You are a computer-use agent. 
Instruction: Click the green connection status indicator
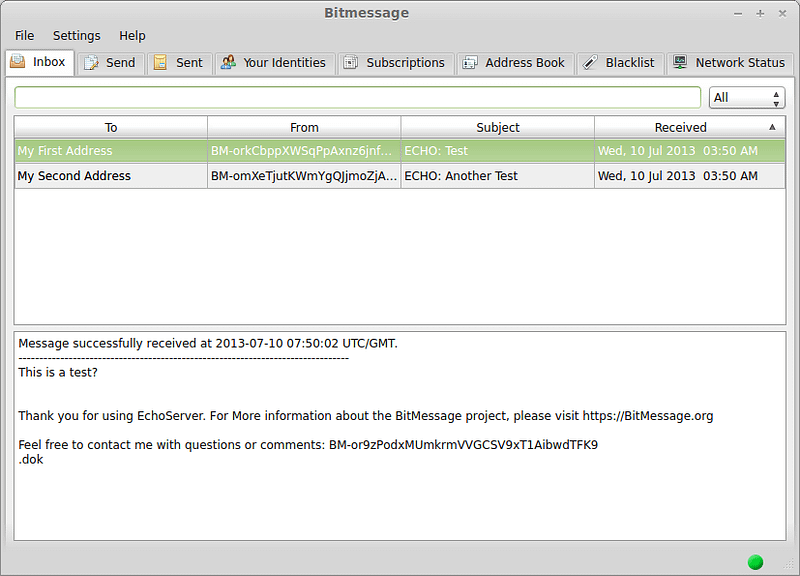pos(755,562)
